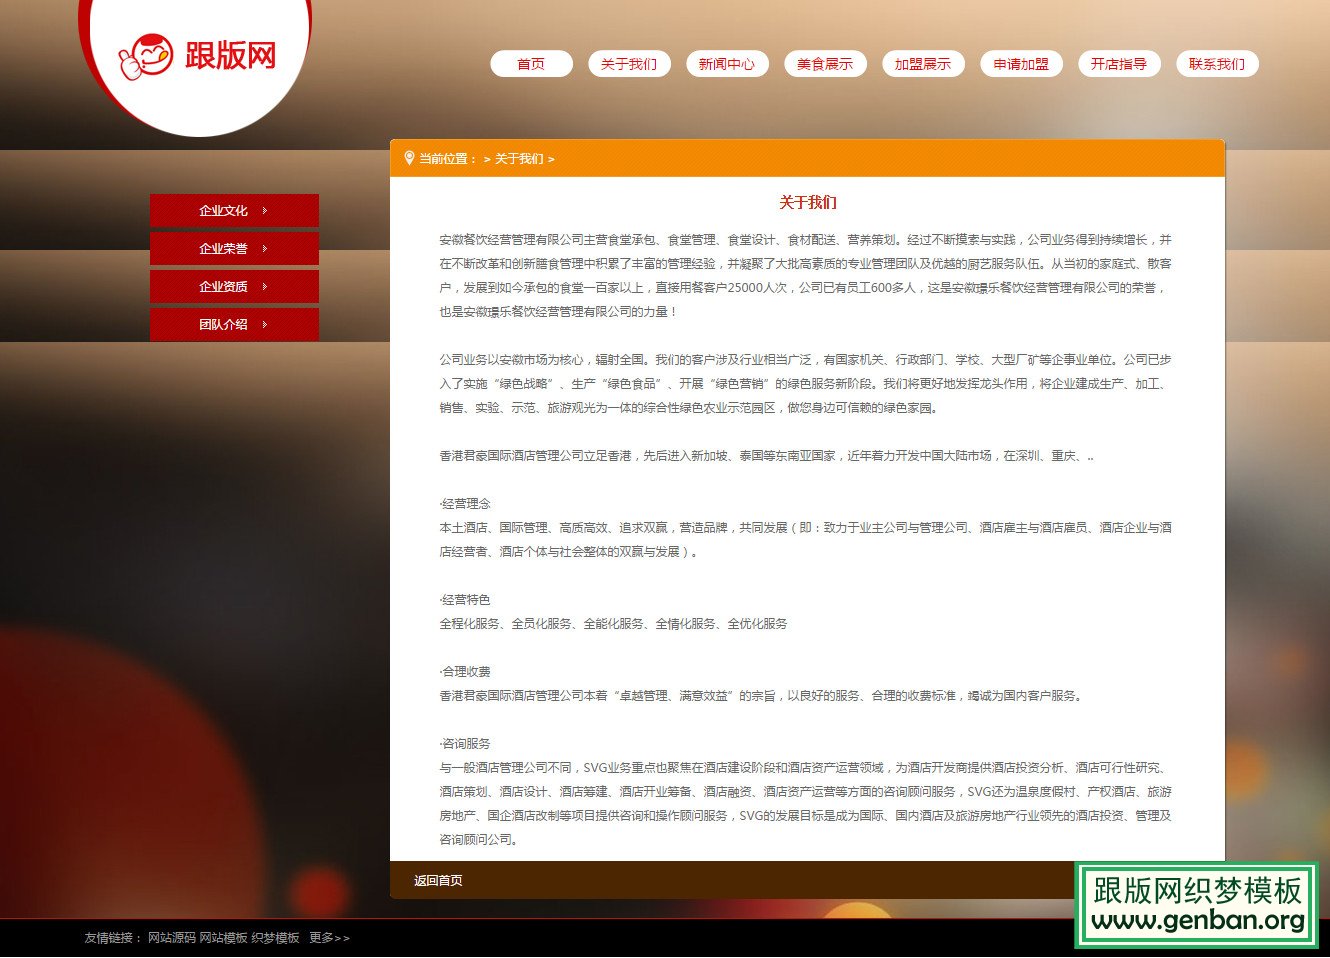Click the location pin icon in breadcrumb
1330x958 pixels.
pyautogui.click(x=409, y=157)
